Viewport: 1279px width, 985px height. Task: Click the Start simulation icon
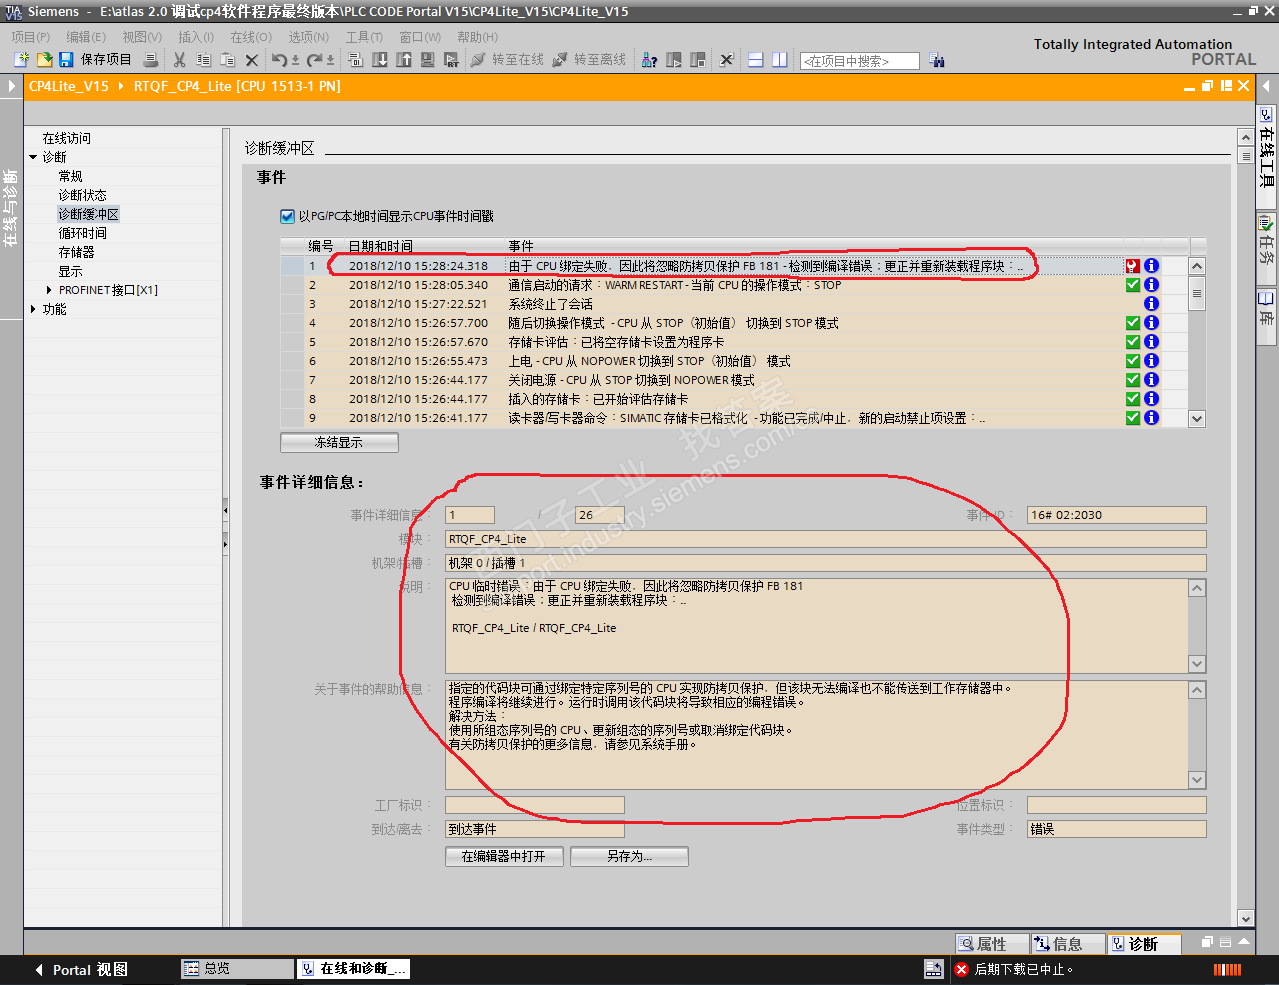pos(428,60)
